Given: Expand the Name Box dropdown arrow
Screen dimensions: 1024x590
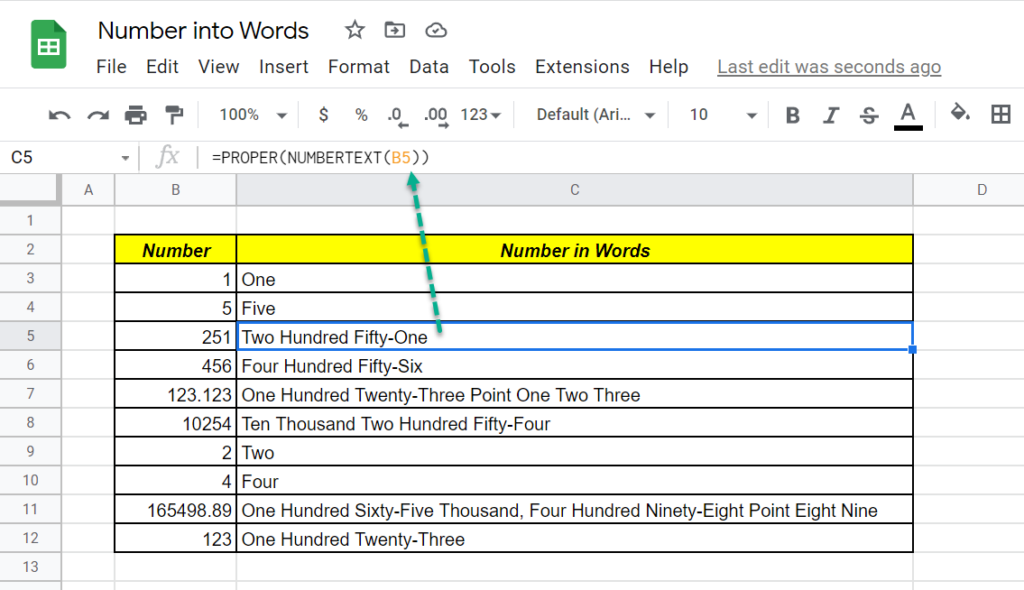Looking at the screenshot, I should point(125,158).
